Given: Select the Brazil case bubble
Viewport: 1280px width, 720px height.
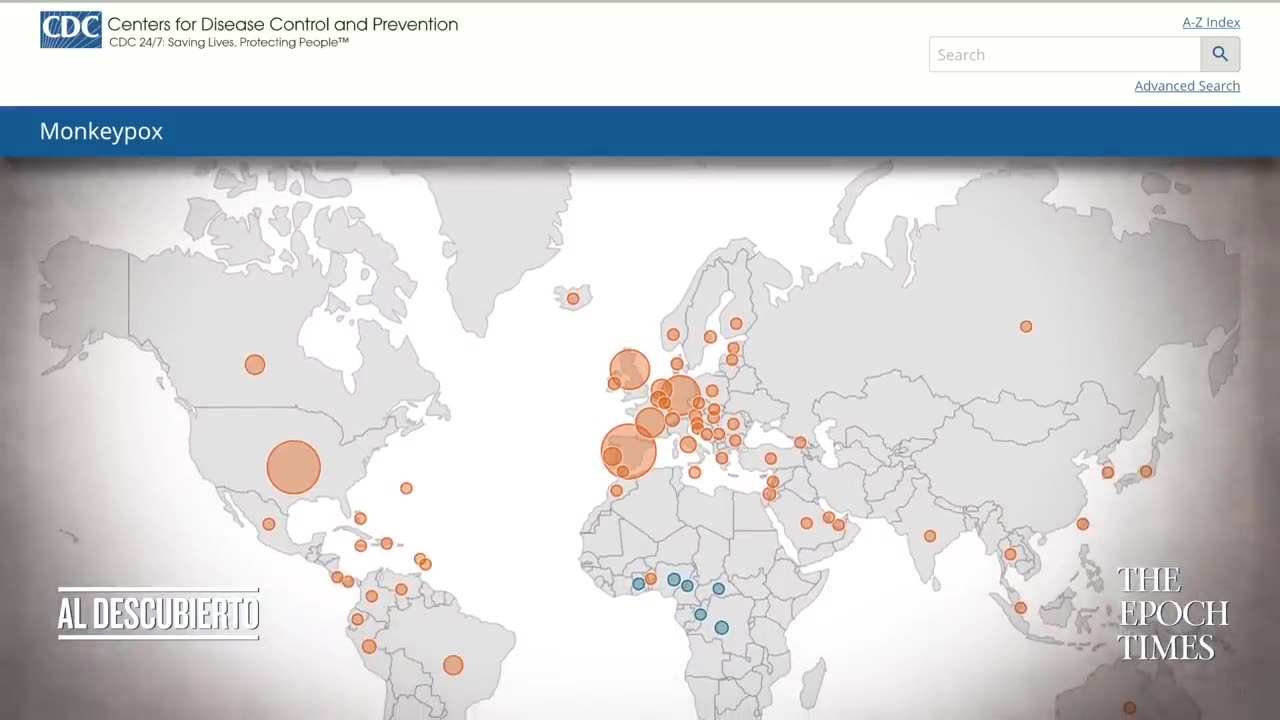Looking at the screenshot, I should (x=453, y=665).
